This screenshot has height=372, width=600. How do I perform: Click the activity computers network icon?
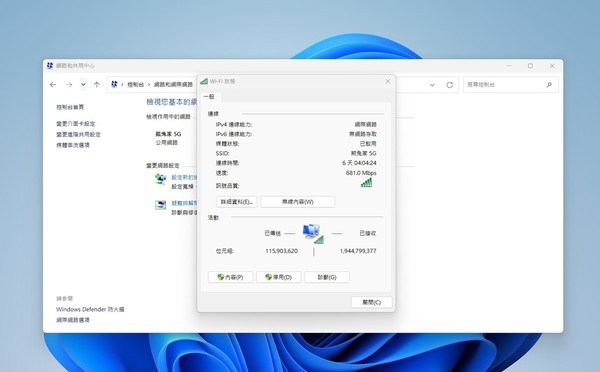pyautogui.click(x=313, y=234)
